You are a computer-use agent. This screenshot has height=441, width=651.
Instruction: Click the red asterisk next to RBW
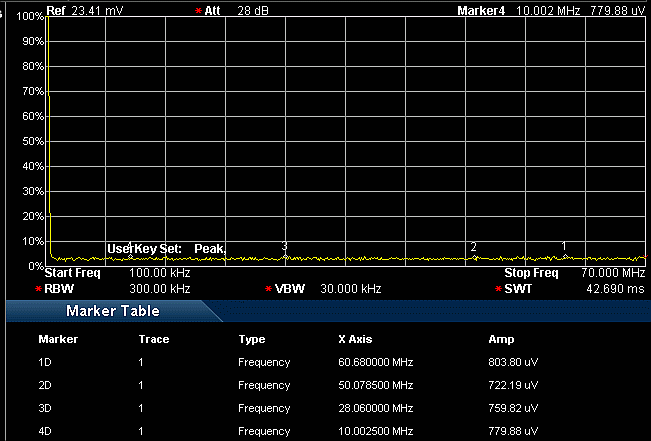point(38,289)
